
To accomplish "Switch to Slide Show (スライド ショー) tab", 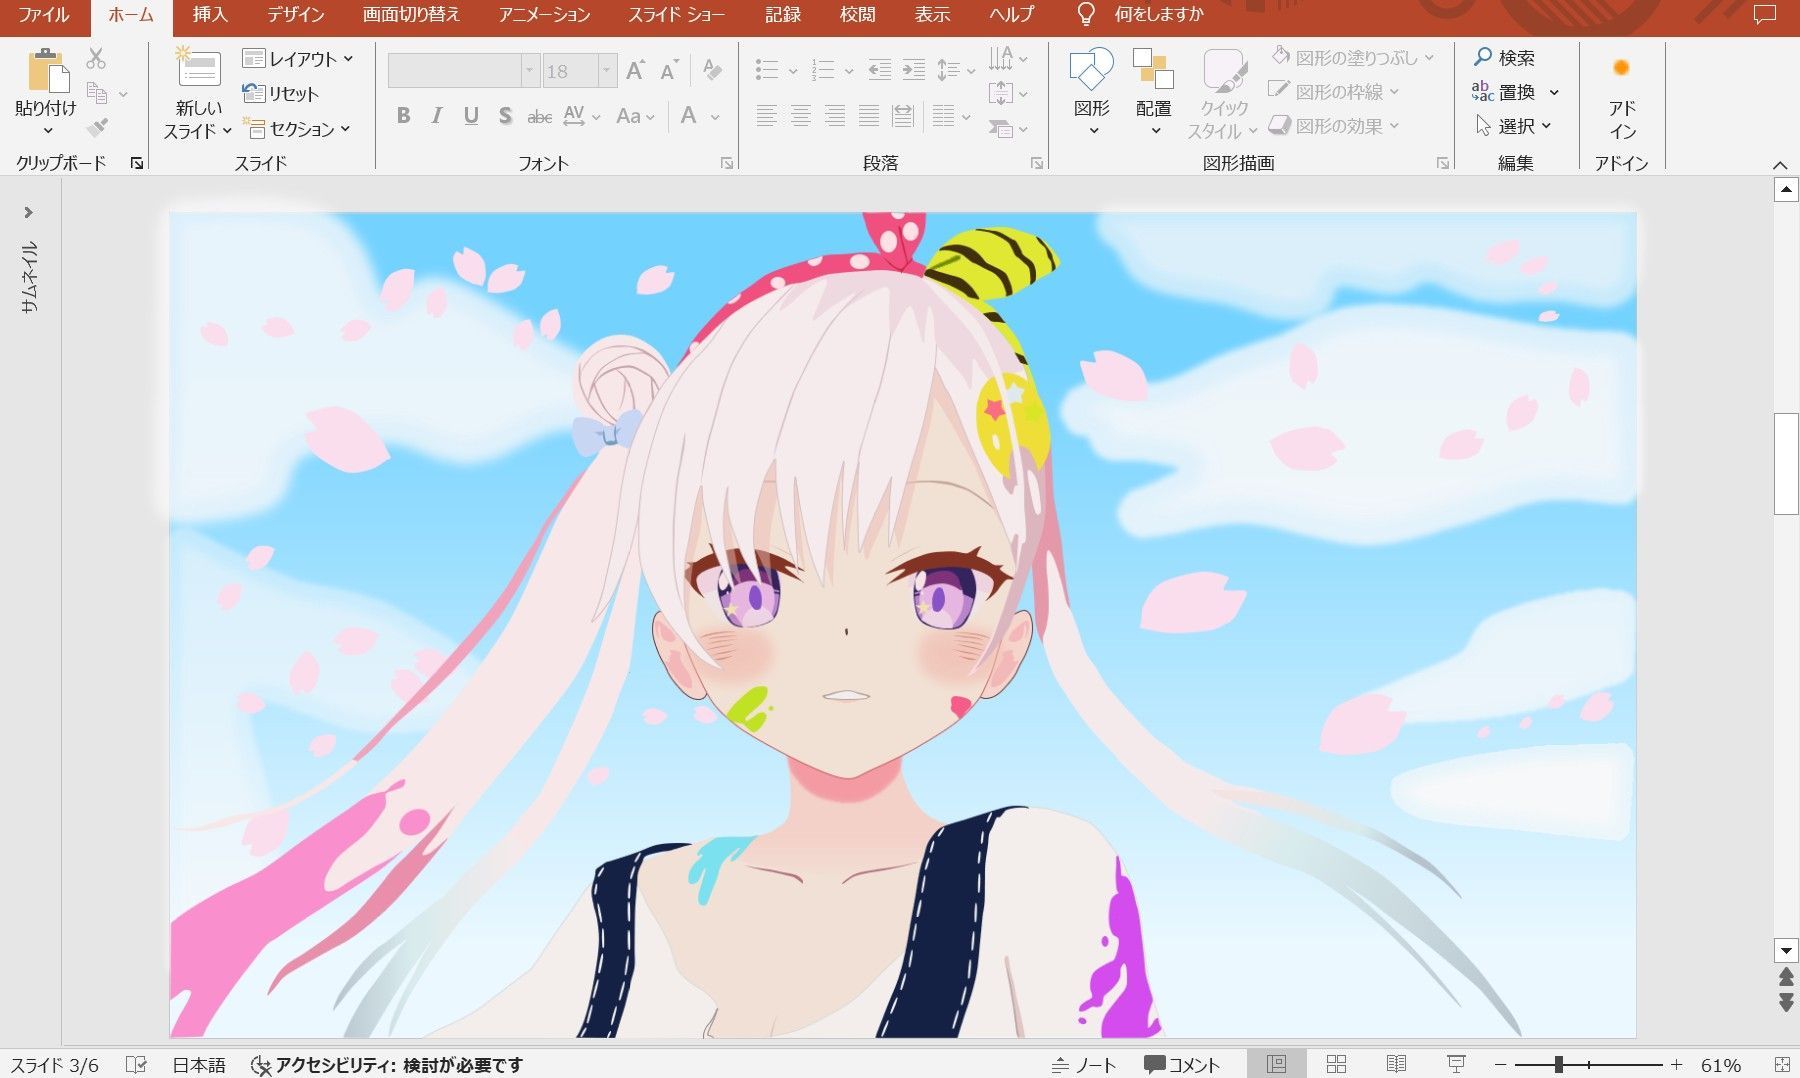I will click(x=677, y=15).
